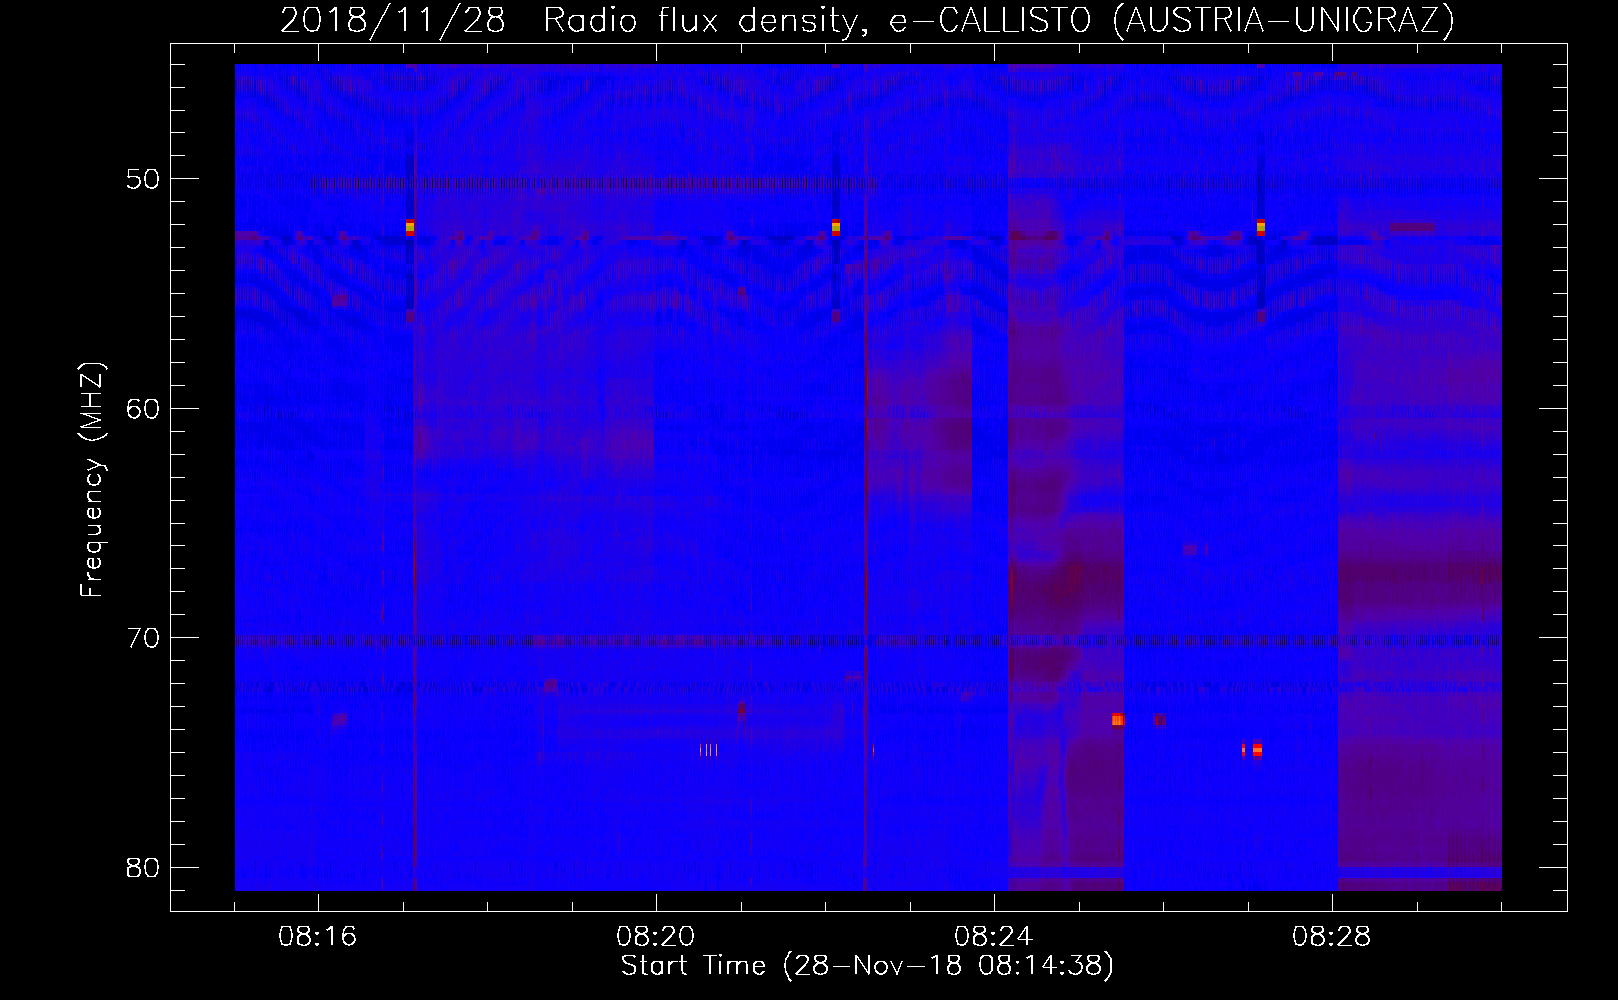
Task: Click the bright burst near 08:22 at 52 MHz
Action: (836, 227)
